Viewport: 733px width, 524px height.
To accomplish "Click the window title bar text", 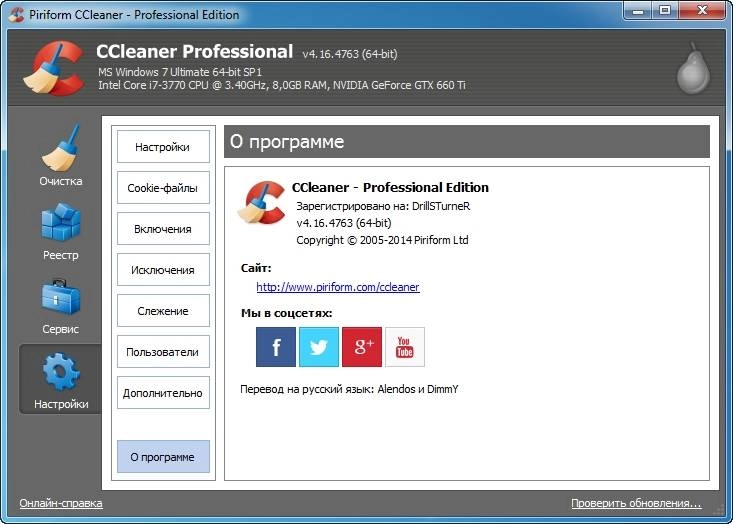I will [x=134, y=14].
